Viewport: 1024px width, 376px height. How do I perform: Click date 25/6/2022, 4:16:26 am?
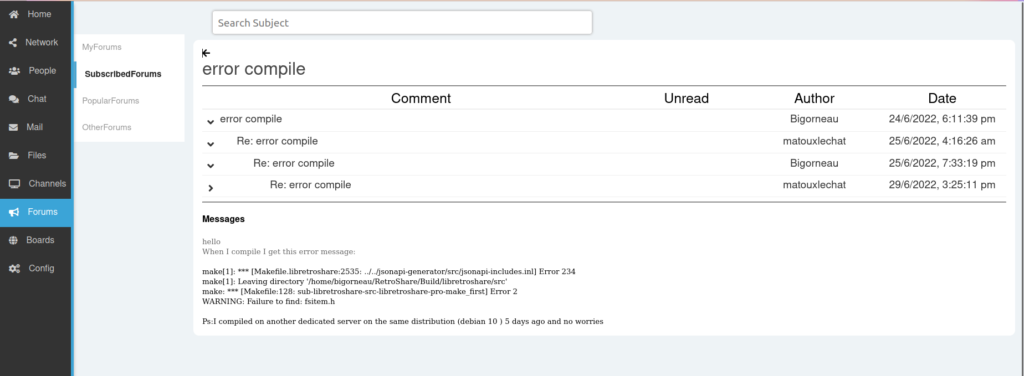(942, 141)
